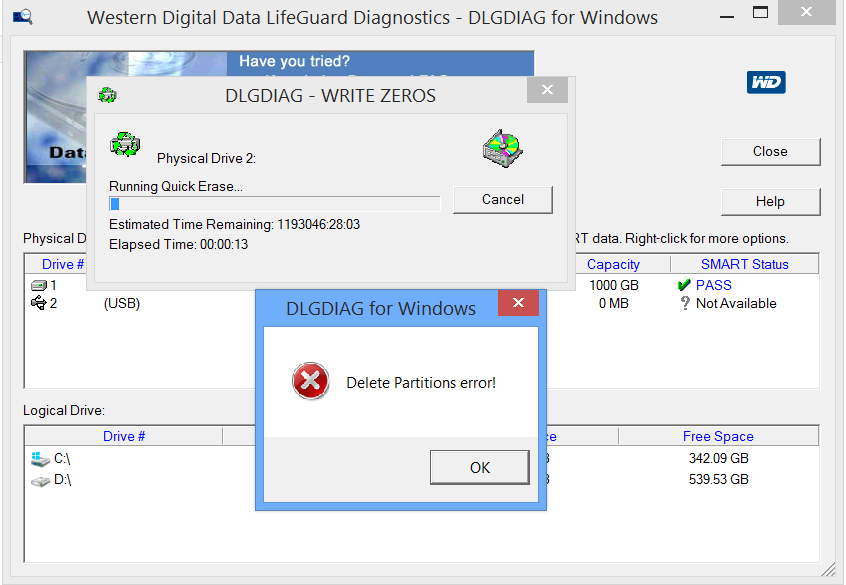The image size is (846, 585).
Task: Click the 'Physical Drive 2:' label
Action: [206, 159]
